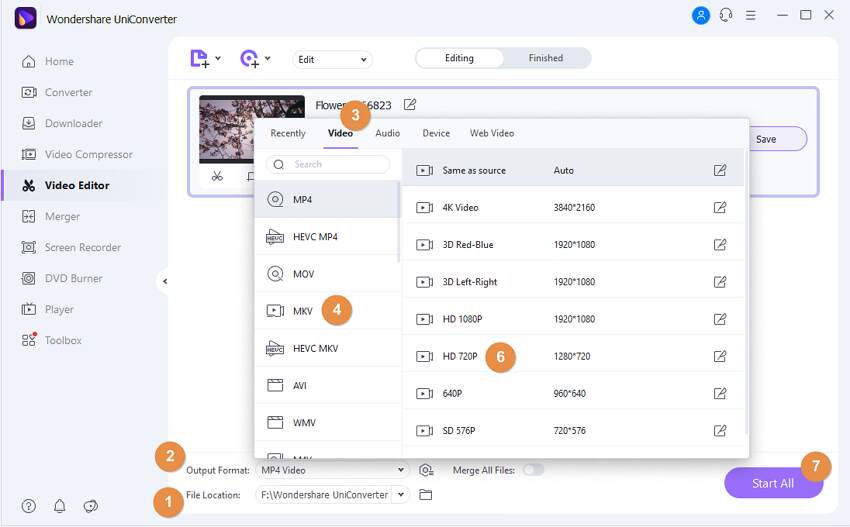Choose 4K Video resolution preset
850x527 pixels.
[573, 208]
